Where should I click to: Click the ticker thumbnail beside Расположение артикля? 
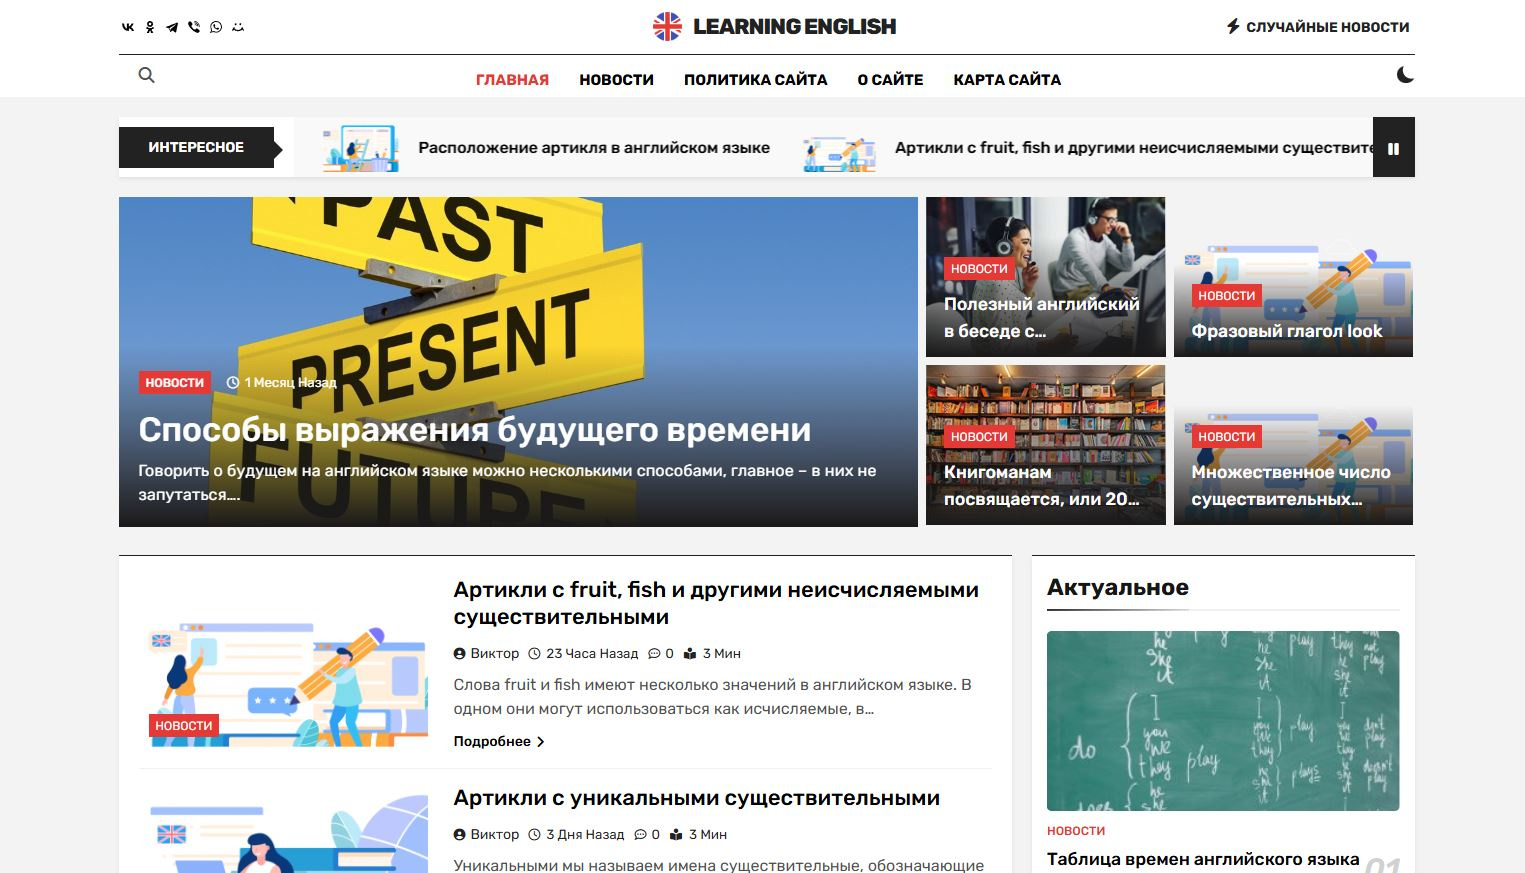coord(360,148)
